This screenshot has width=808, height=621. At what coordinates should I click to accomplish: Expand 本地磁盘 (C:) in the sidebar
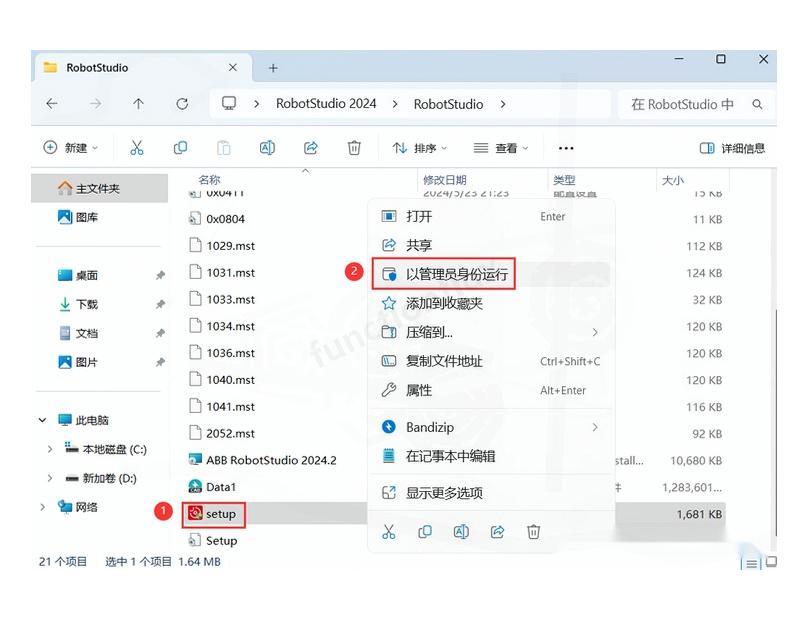[49, 449]
